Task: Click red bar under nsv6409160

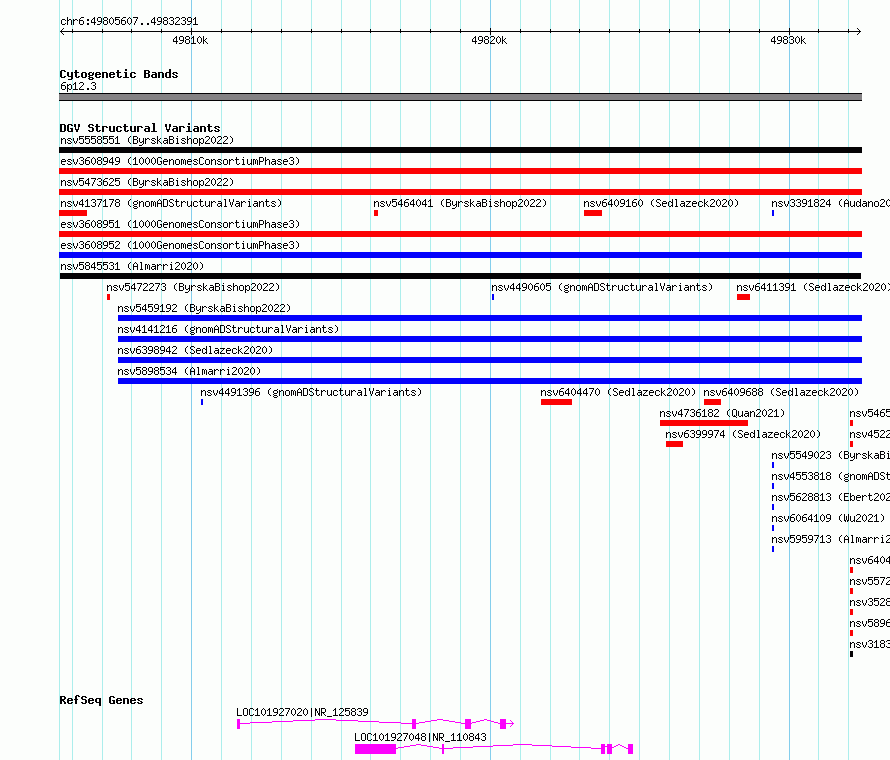Action: click(x=593, y=213)
